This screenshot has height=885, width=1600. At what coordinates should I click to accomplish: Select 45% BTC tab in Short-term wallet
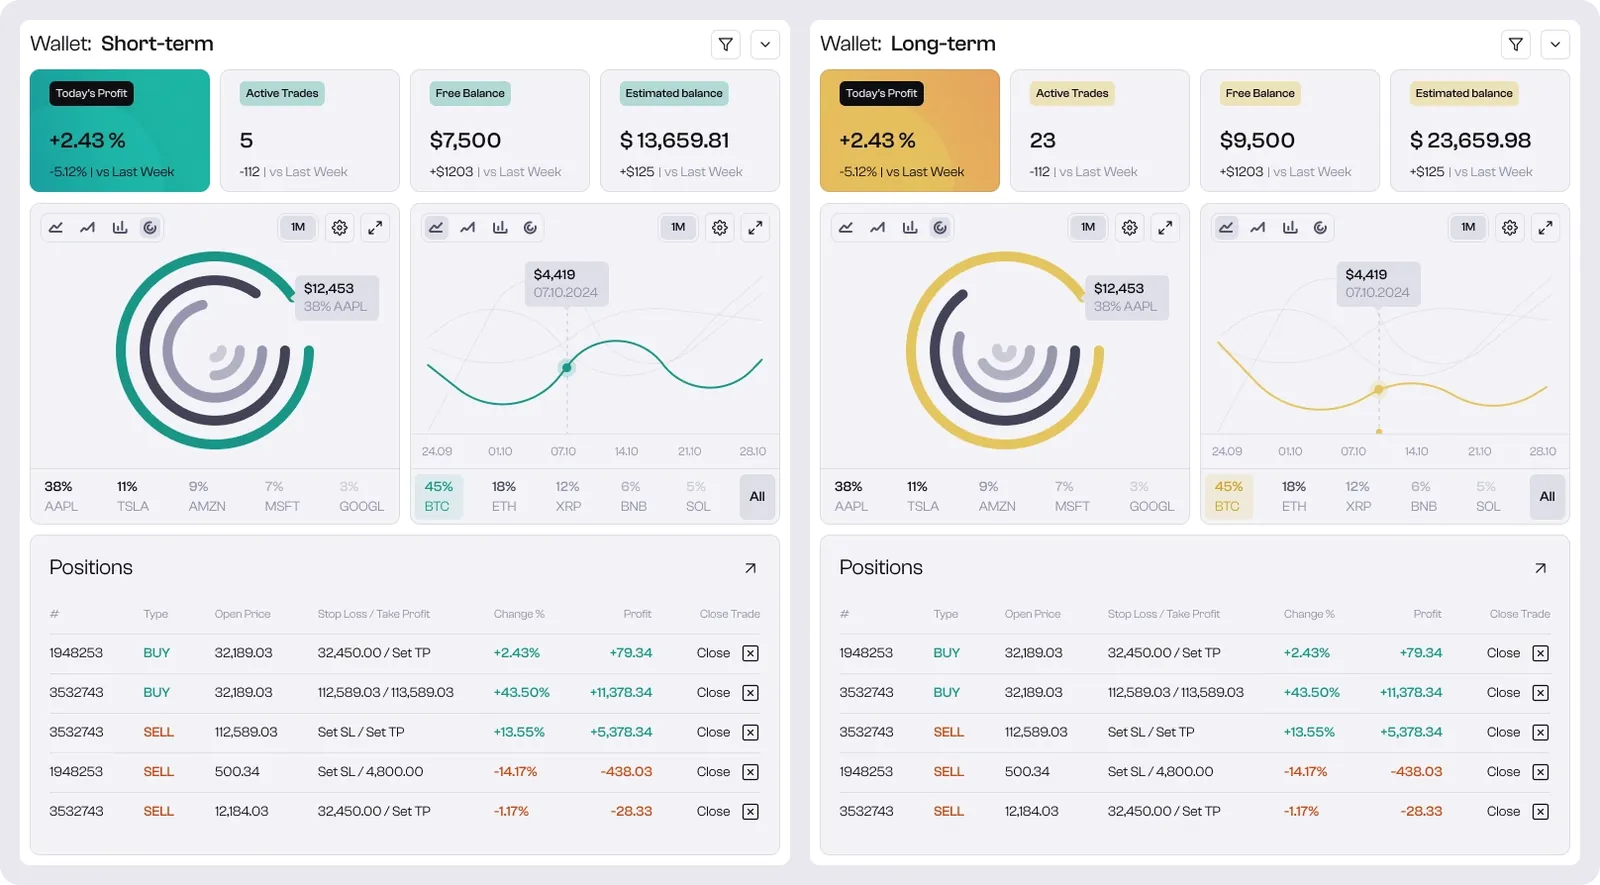tap(438, 497)
